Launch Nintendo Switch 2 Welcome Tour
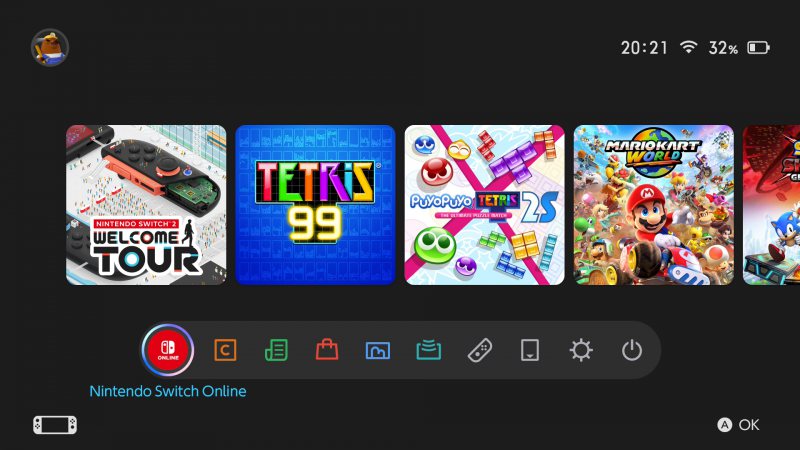 tap(146, 205)
